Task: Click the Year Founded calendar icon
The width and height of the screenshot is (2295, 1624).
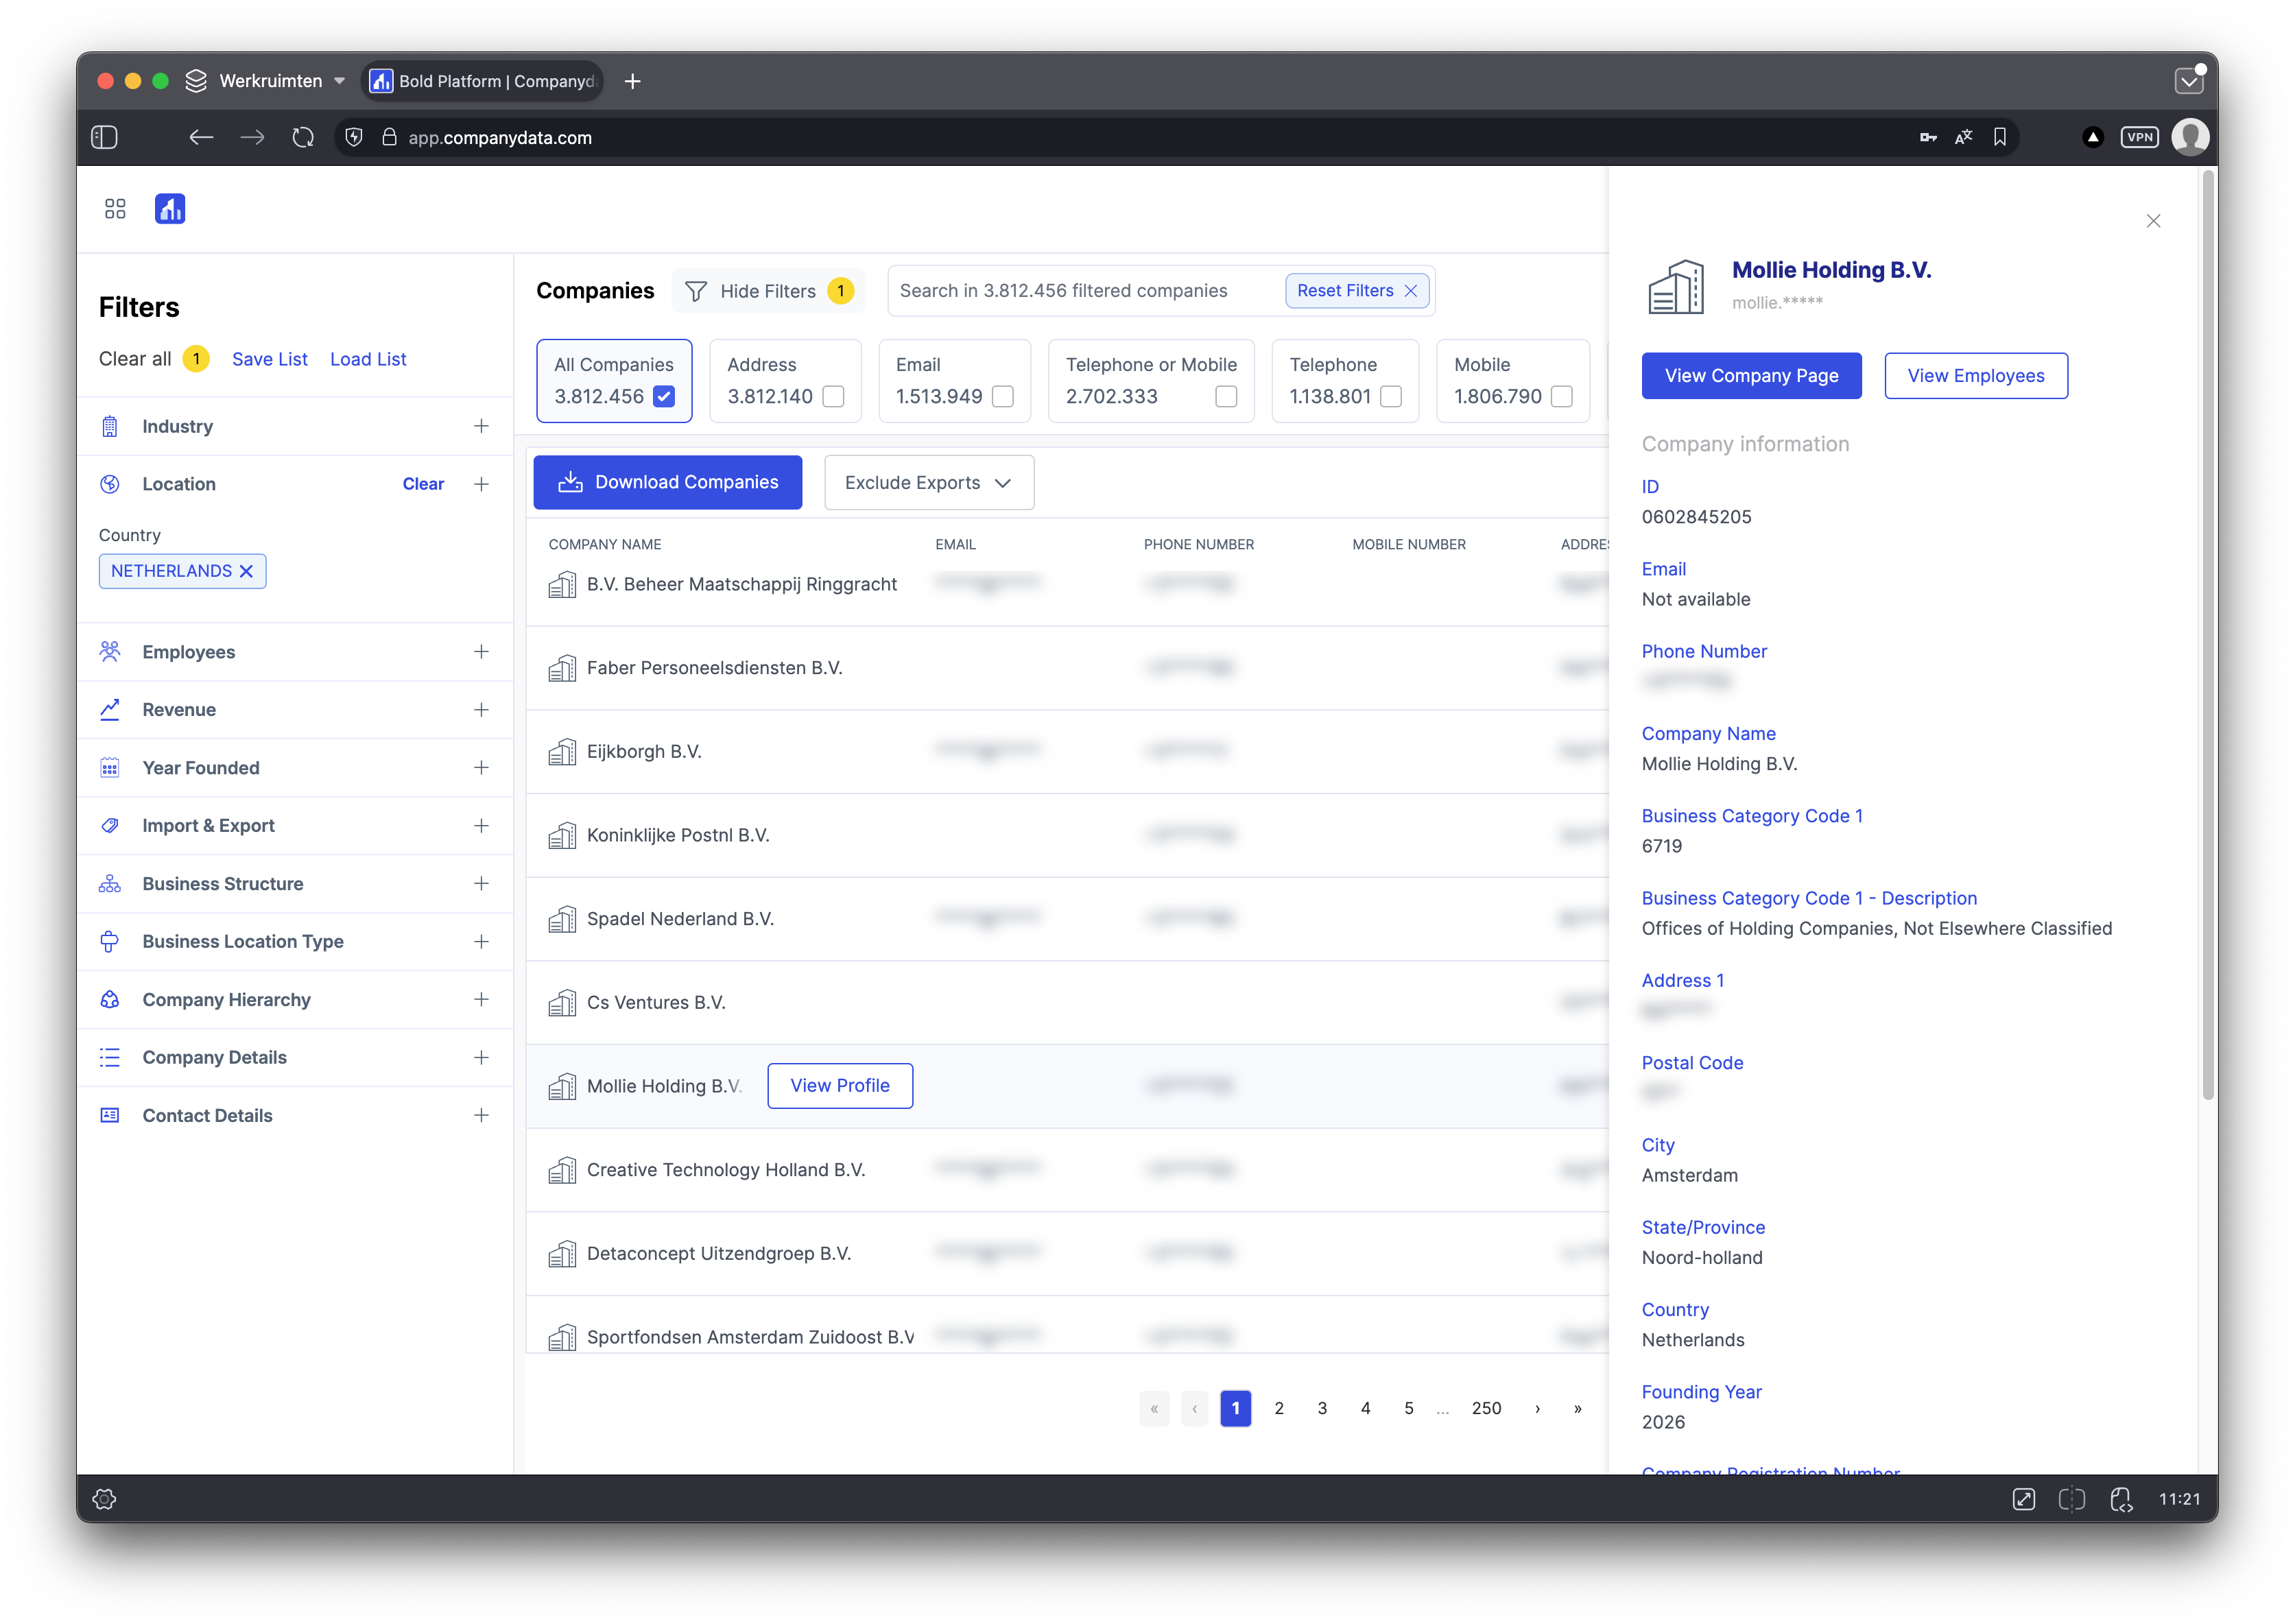Action: [110, 768]
